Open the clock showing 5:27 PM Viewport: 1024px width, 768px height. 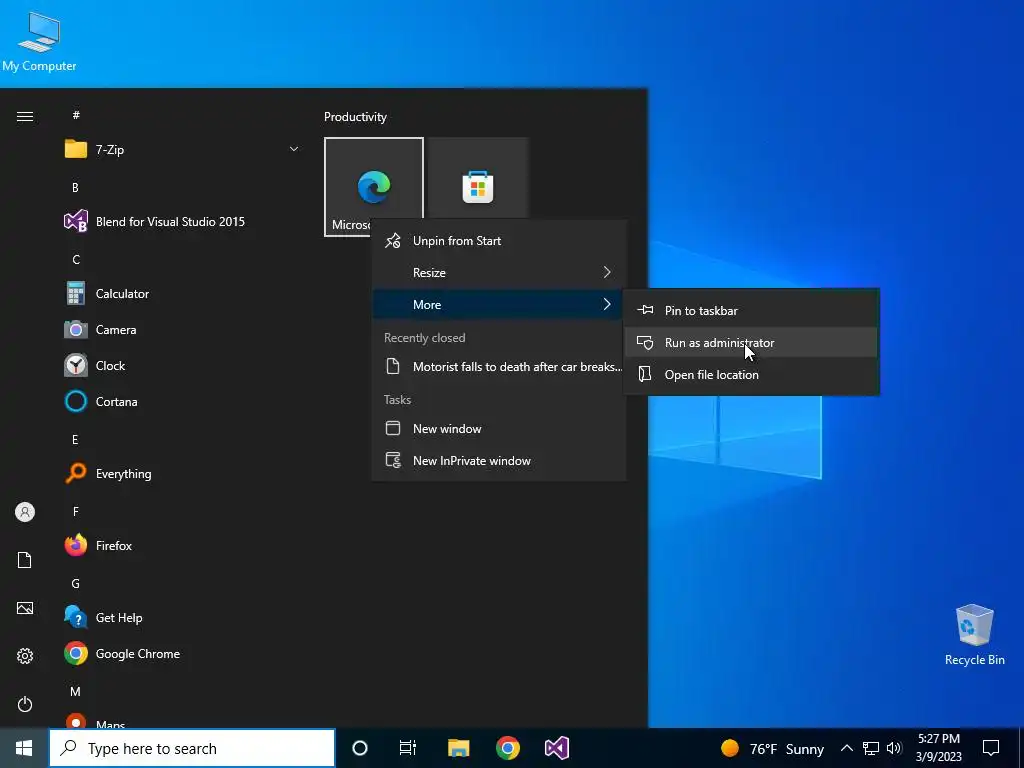point(939,748)
